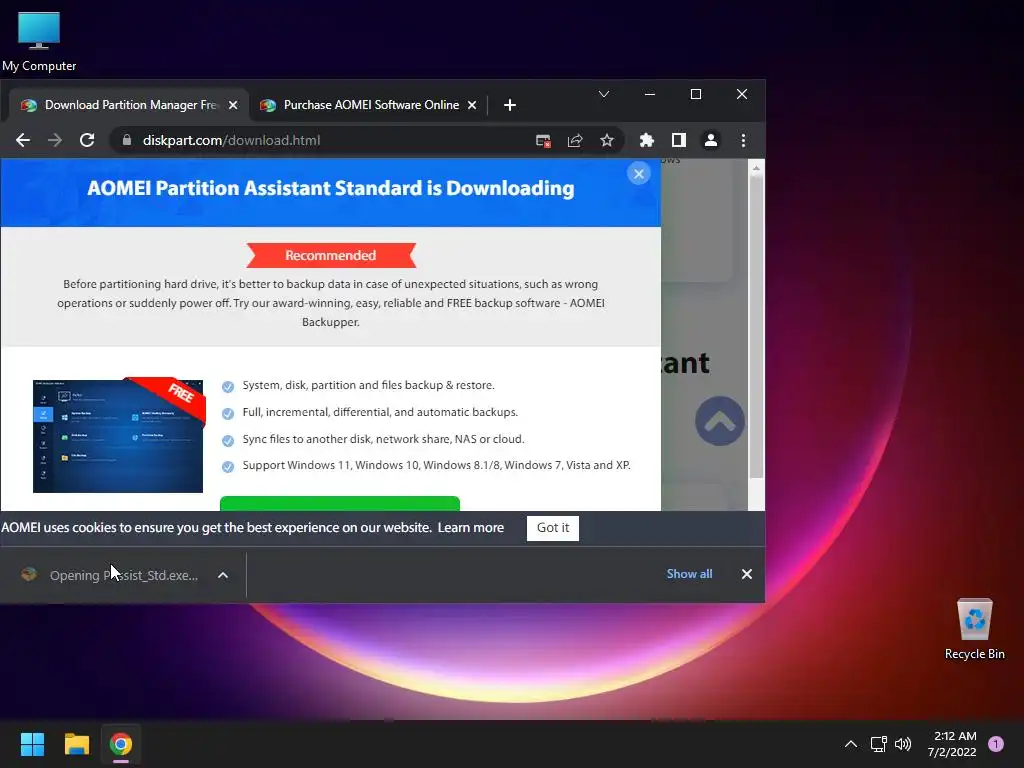This screenshot has height=768, width=1024.
Task: Expand download item options chevron
Action: point(223,575)
